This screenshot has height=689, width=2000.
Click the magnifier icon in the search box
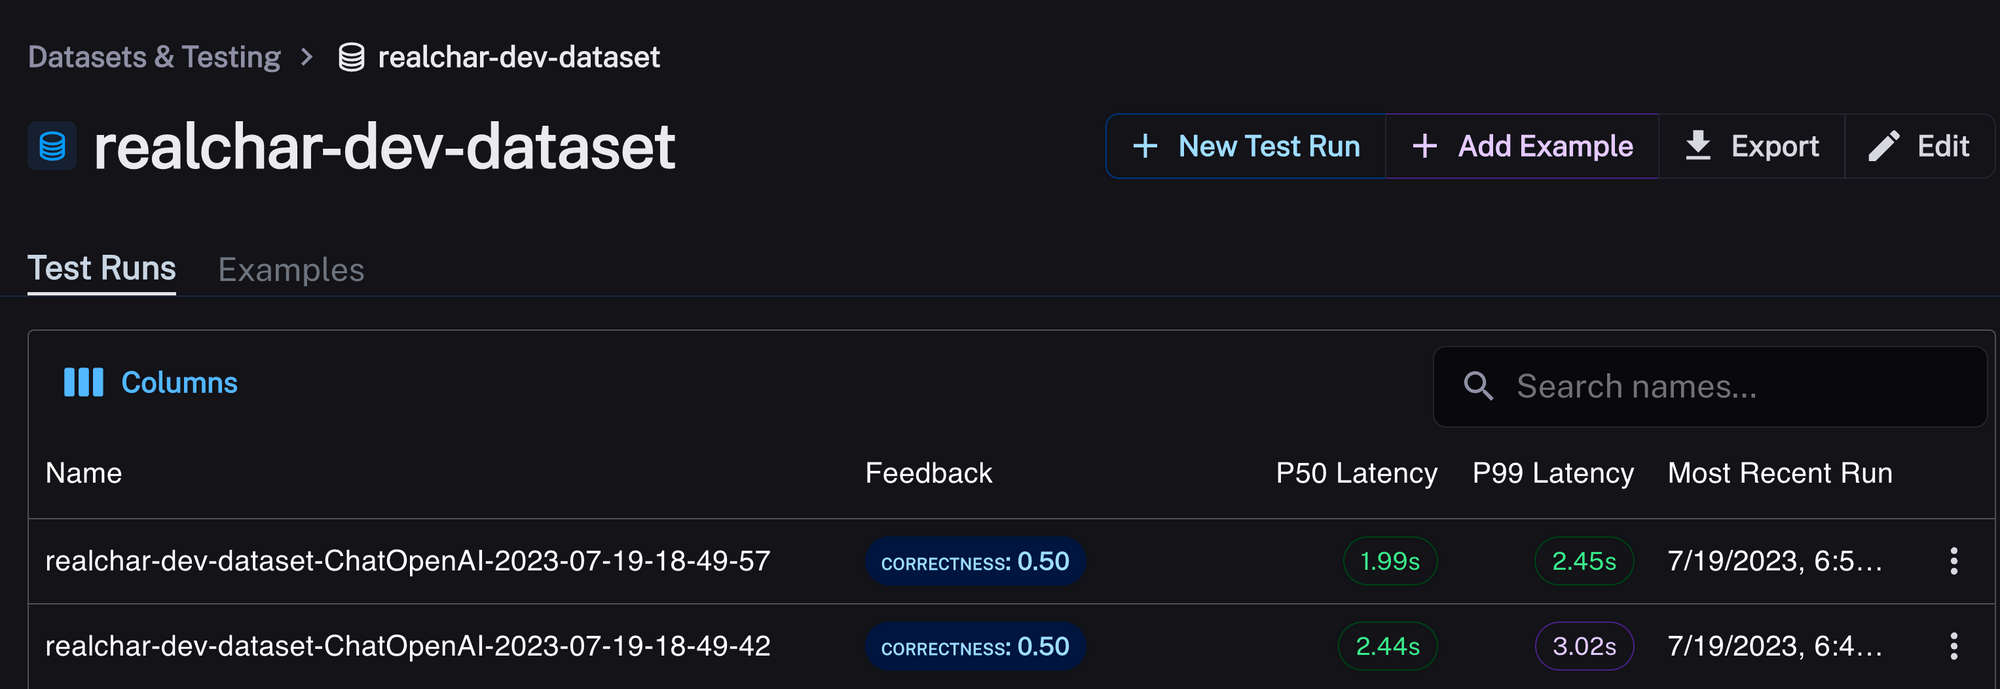coord(1478,386)
